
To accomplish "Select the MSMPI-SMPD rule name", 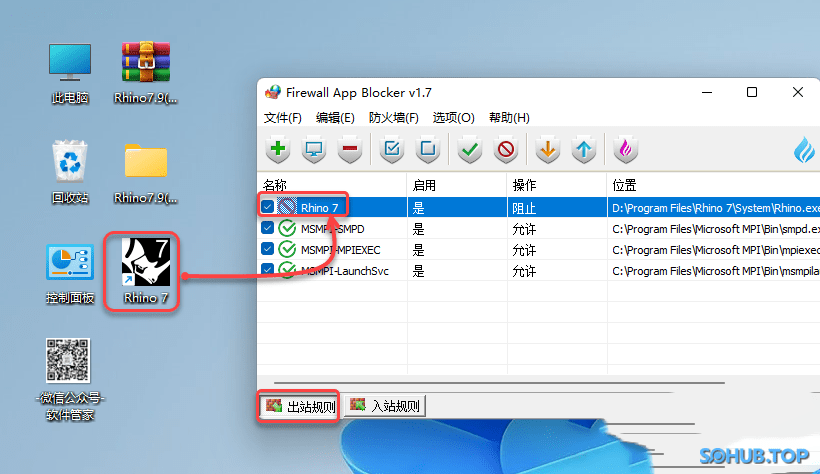I will point(333,229).
